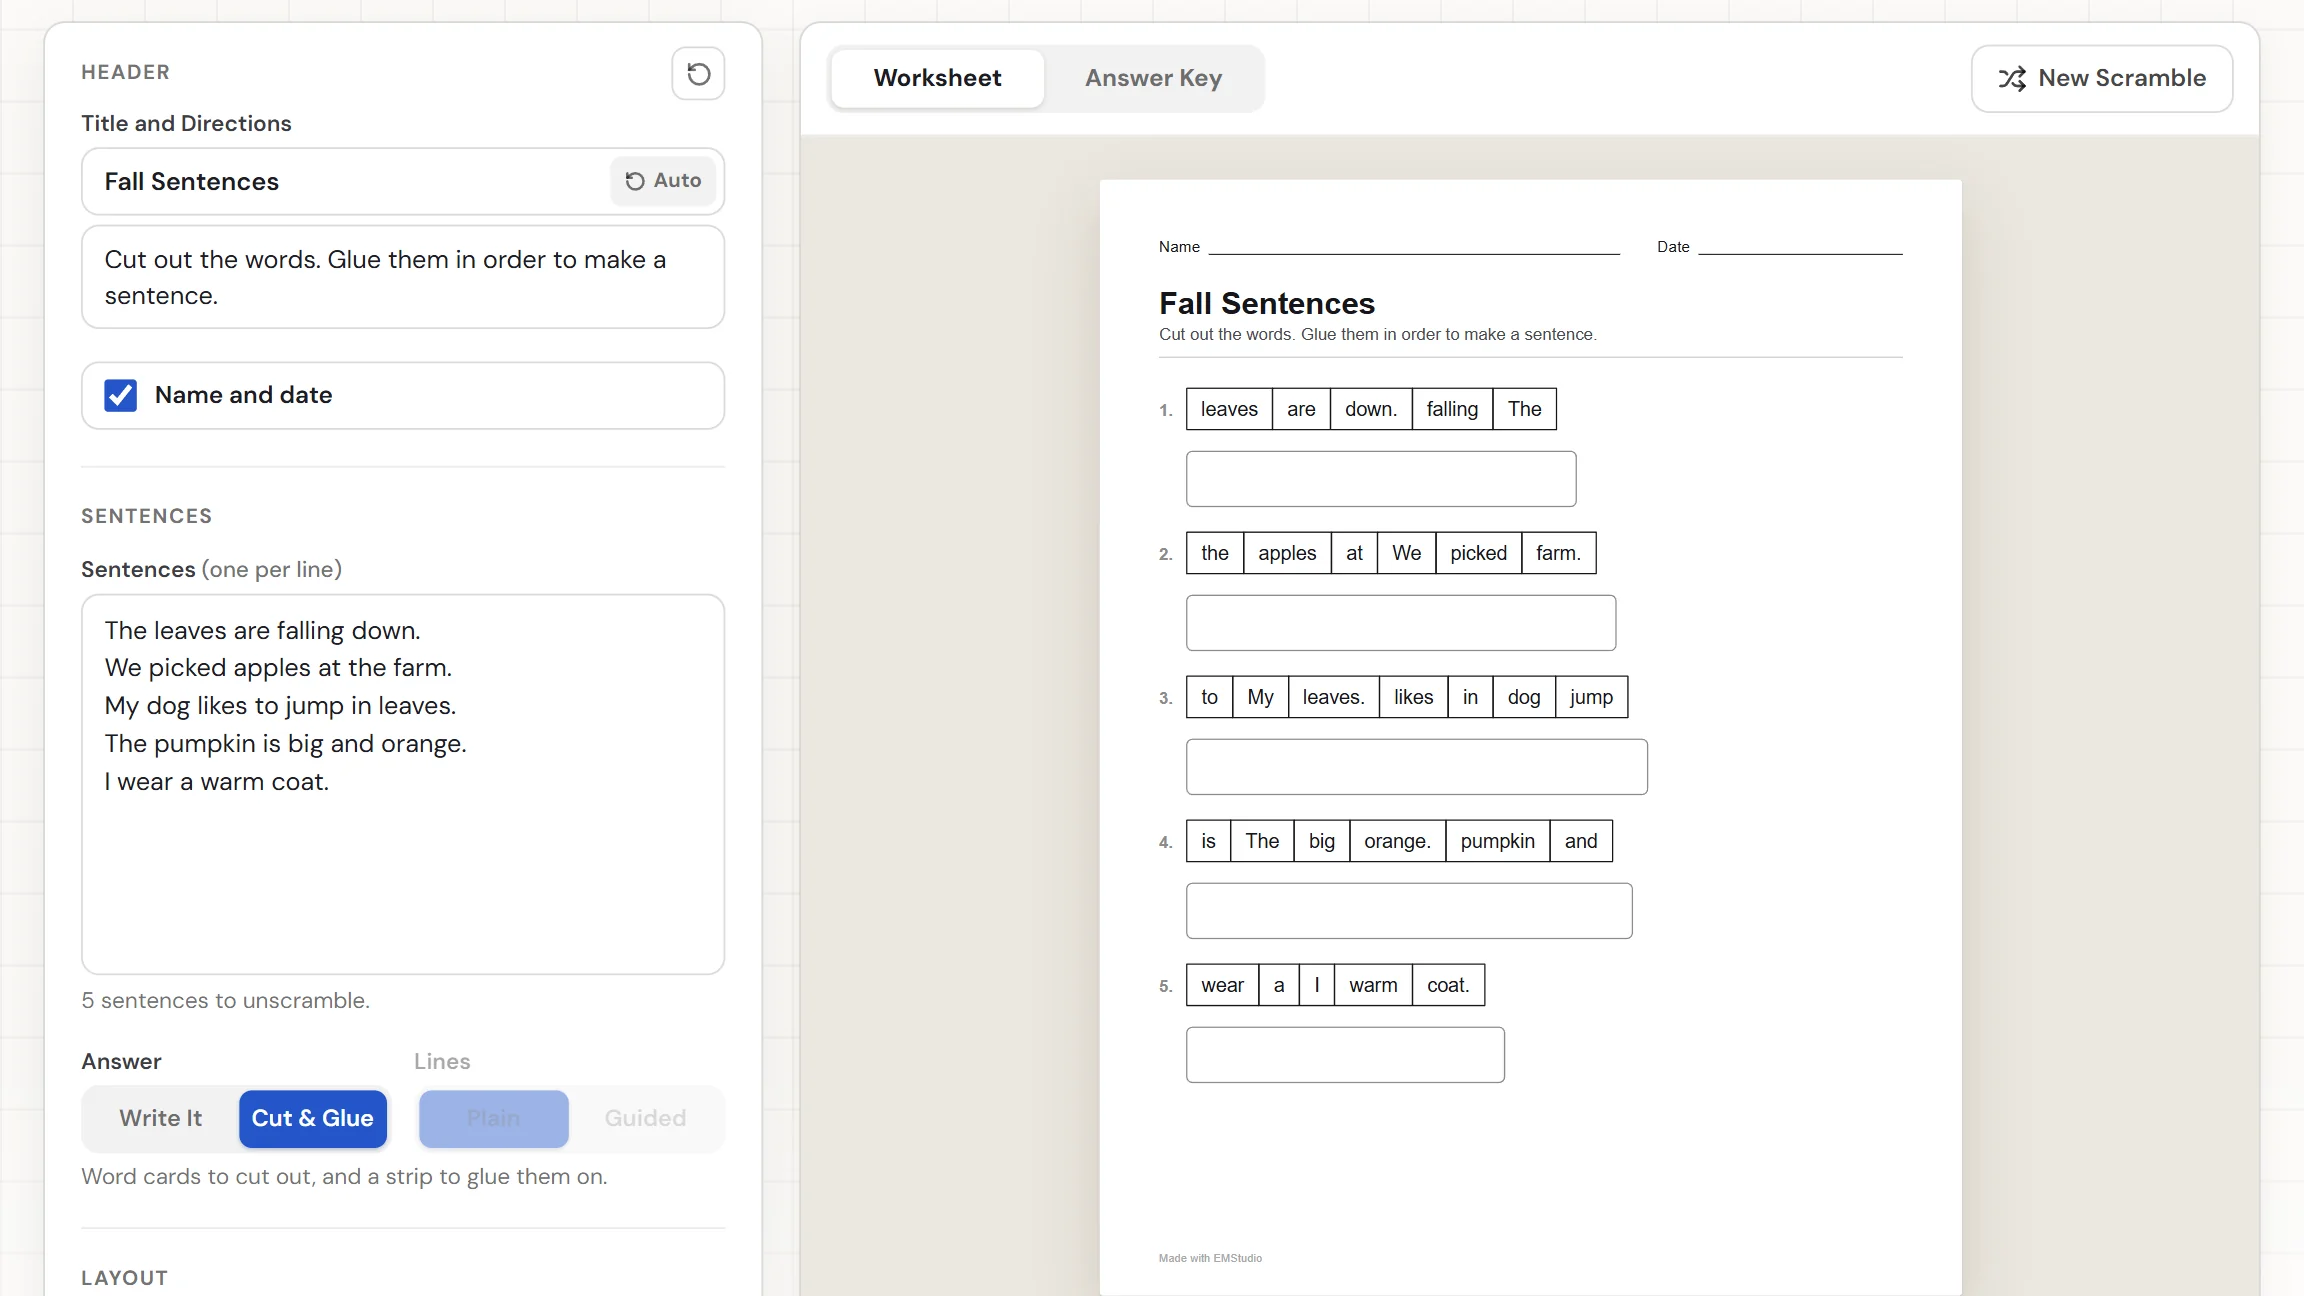Choose the Plain lines option
Image resolution: width=2304 pixels, height=1296 pixels.
pyautogui.click(x=494, y=1118)
